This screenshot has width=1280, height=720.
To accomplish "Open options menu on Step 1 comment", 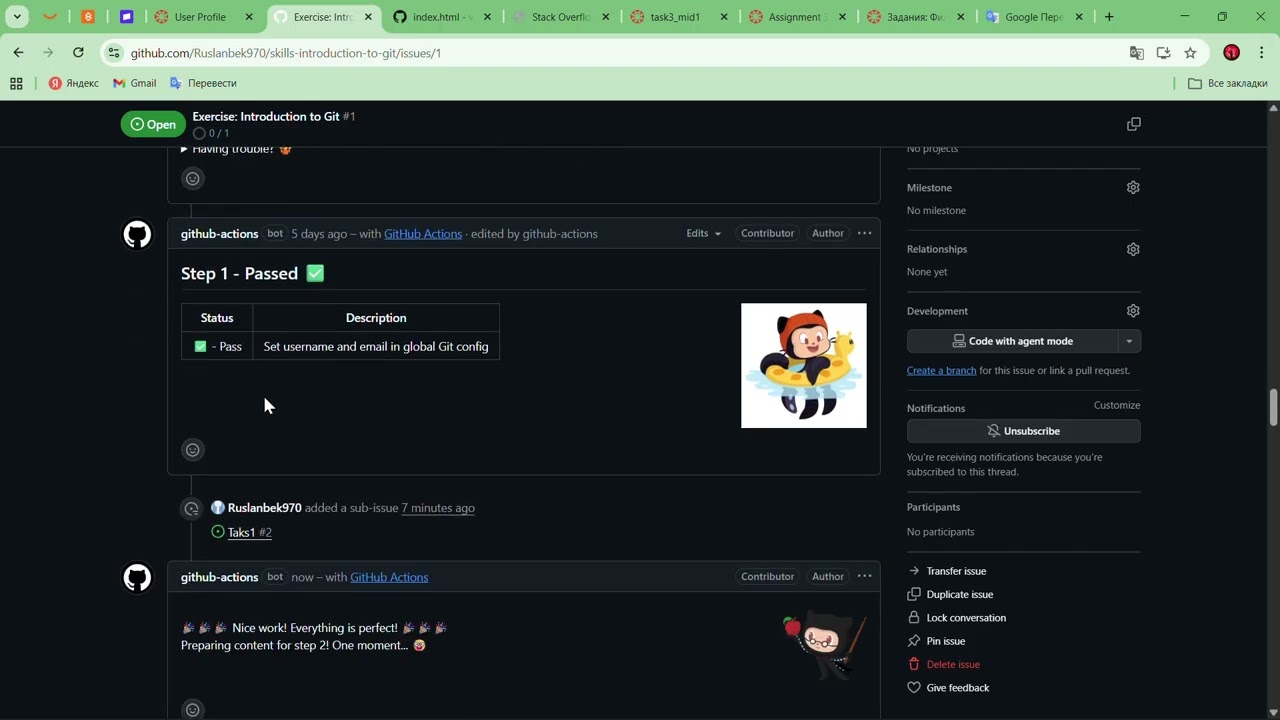I will point(864,233).
